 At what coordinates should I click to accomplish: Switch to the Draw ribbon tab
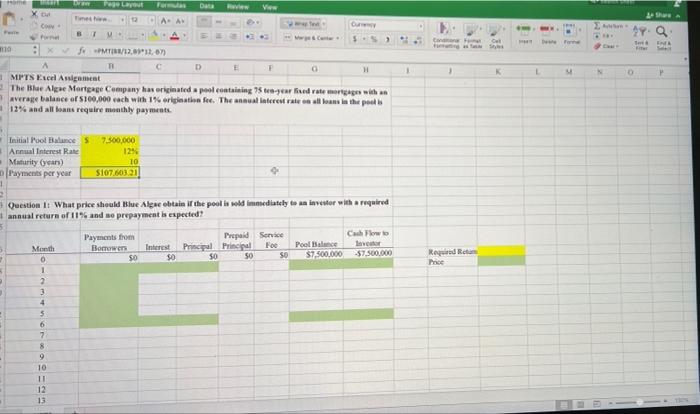pos(82,3)
